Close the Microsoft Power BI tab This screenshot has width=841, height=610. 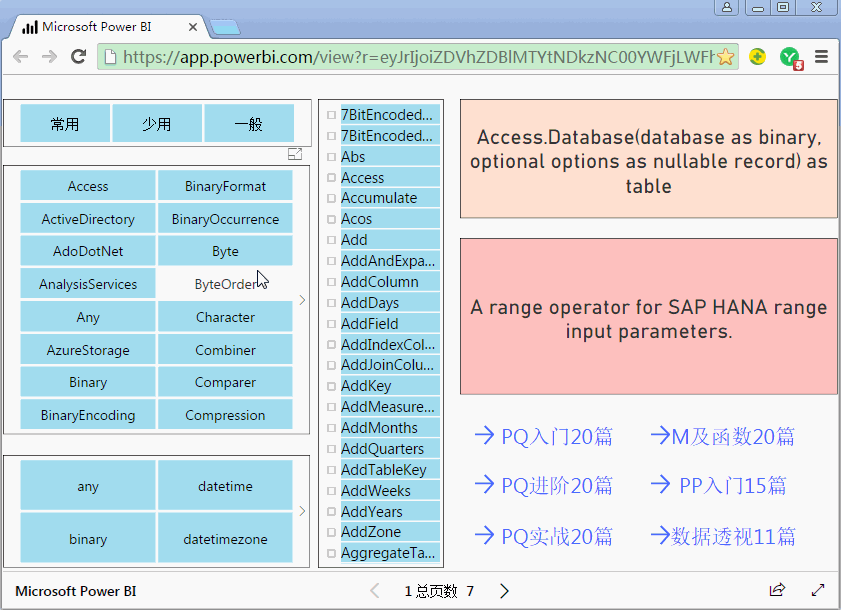point(193,27)
